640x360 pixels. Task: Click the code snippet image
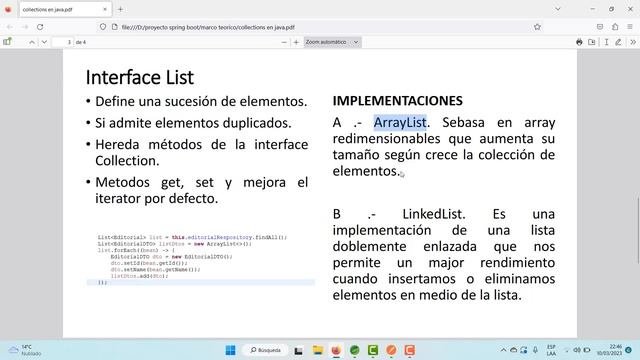click(x=200, y=259)
